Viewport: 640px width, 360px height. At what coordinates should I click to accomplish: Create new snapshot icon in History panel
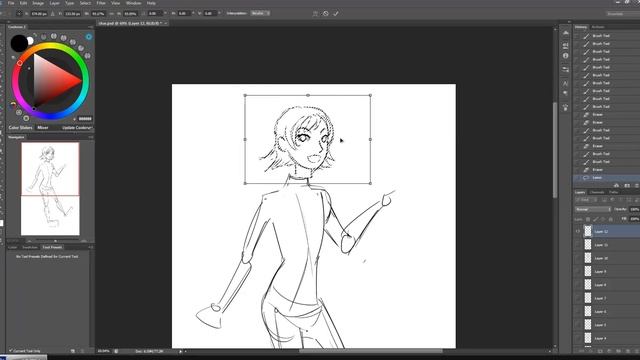pos(627,185)
